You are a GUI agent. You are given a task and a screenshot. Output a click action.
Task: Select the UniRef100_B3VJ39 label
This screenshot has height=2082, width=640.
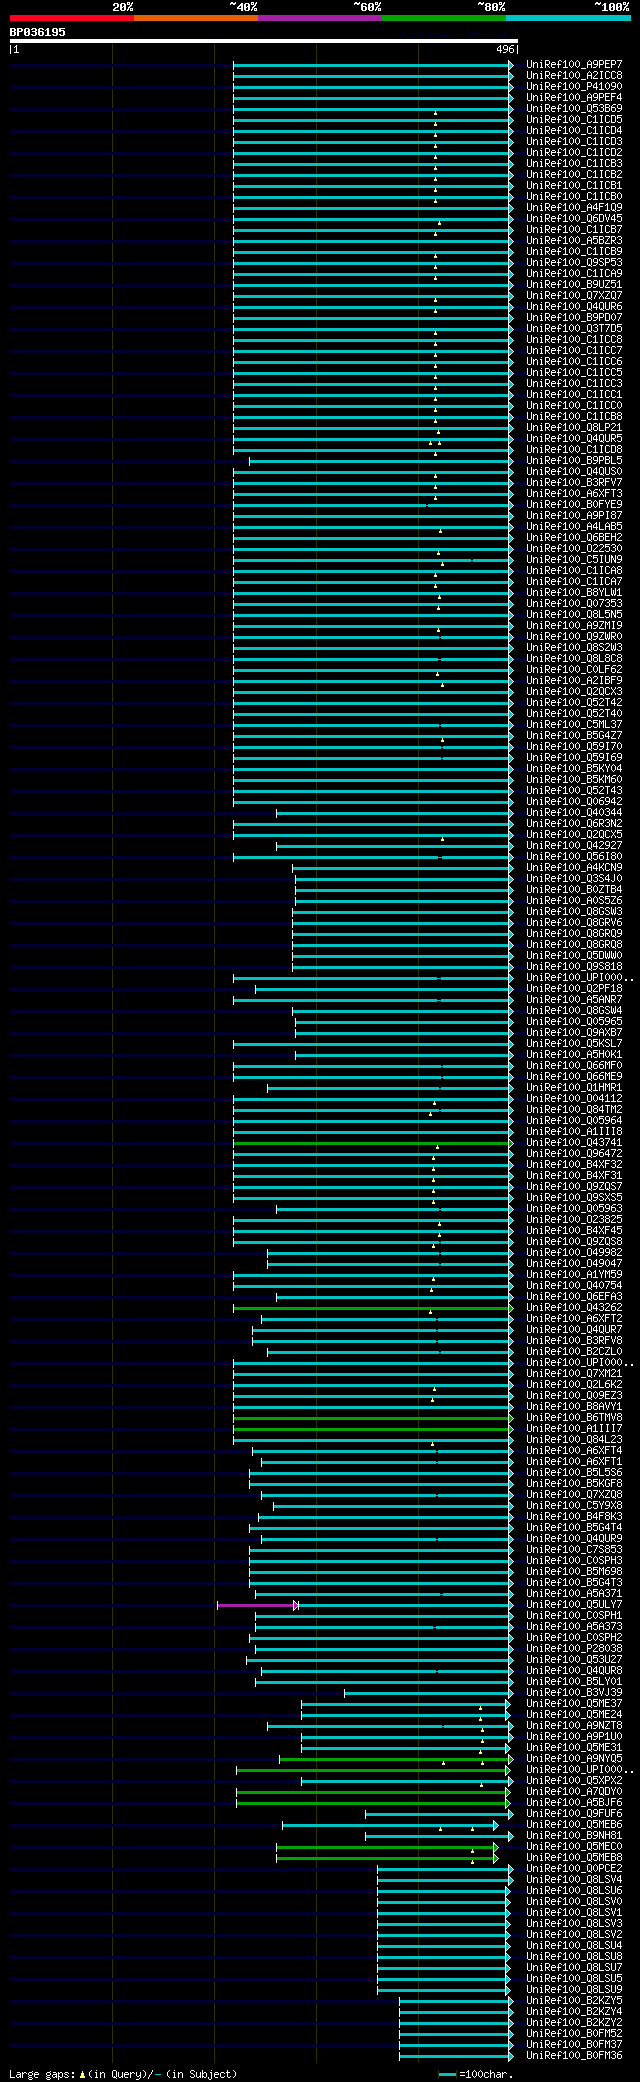click(x=574, y=1692)
